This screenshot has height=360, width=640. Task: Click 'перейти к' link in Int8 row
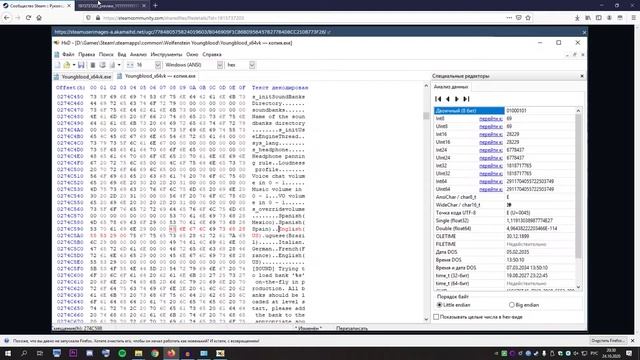[491, 119]
